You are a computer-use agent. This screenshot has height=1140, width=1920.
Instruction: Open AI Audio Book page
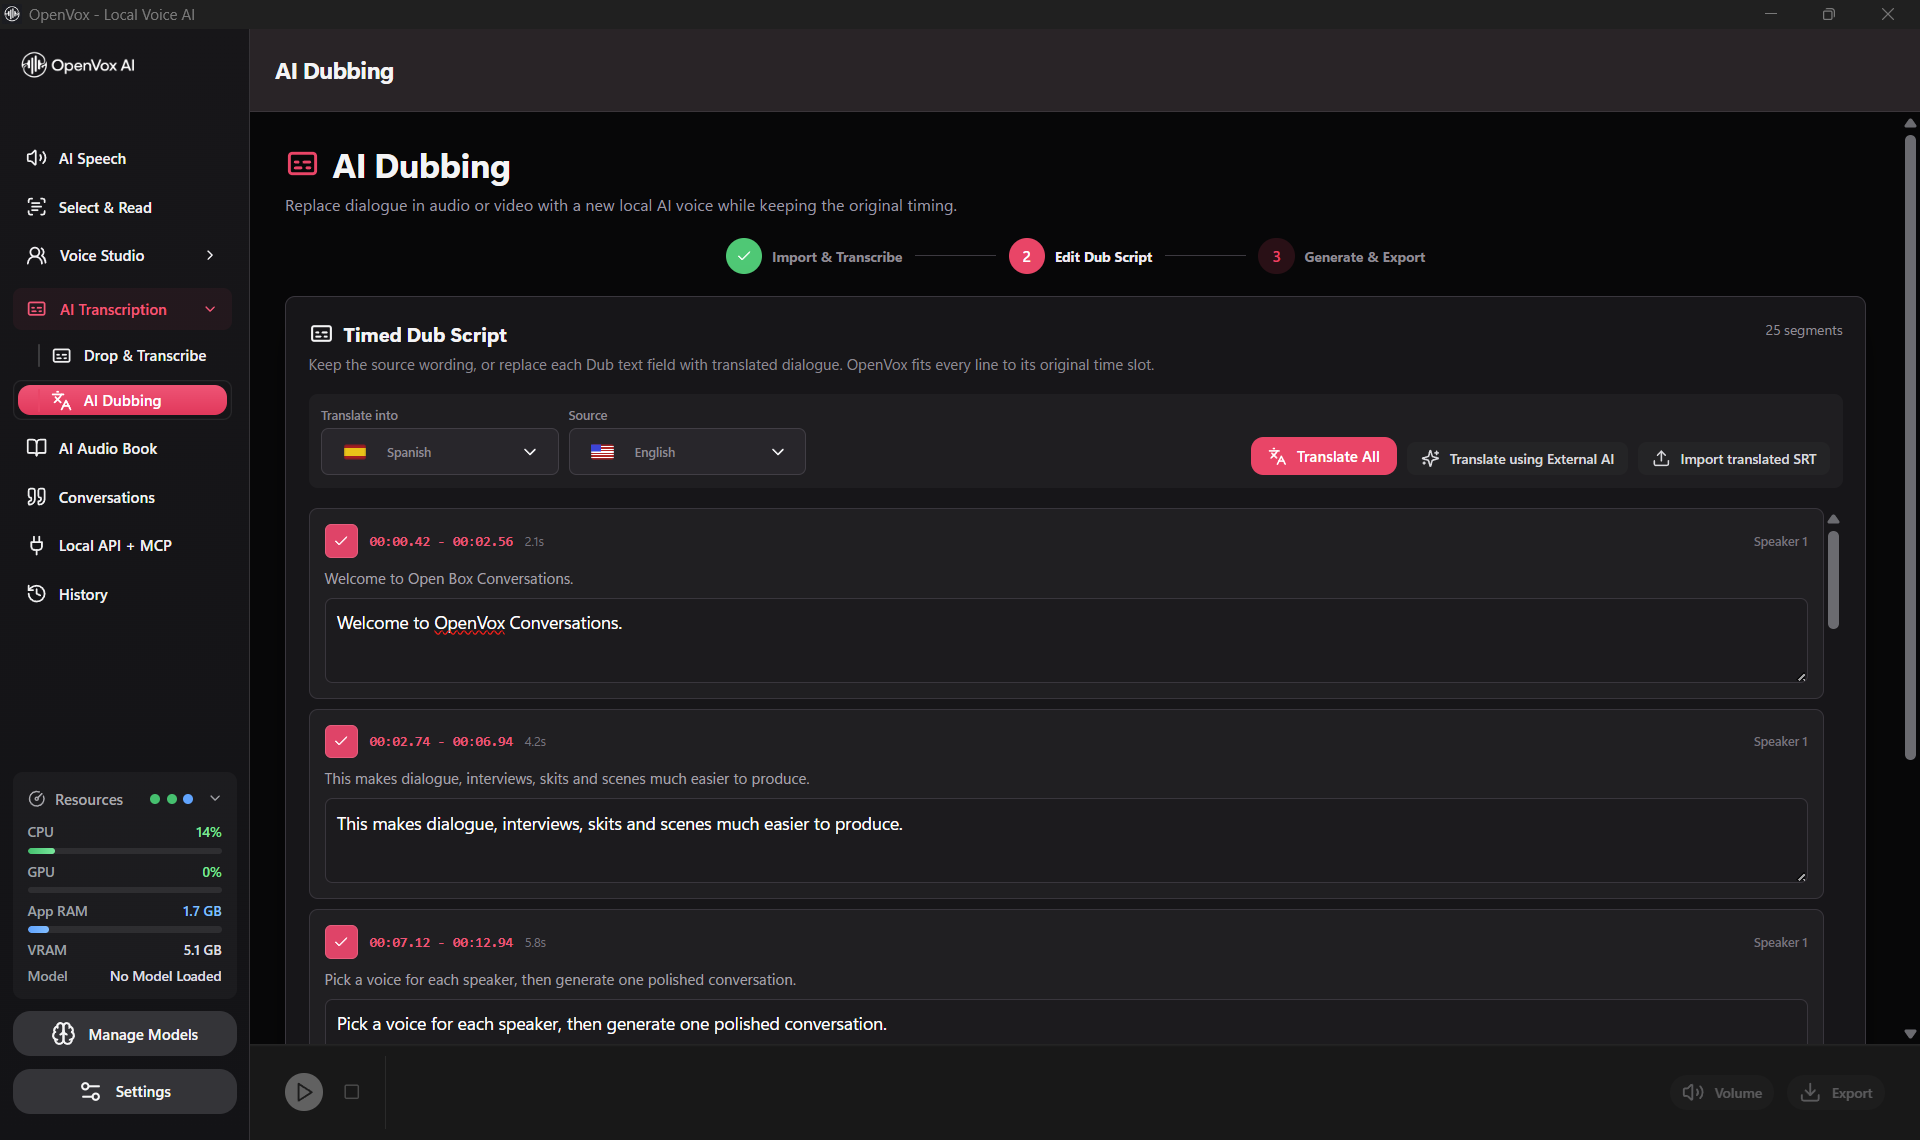[123, 449]
